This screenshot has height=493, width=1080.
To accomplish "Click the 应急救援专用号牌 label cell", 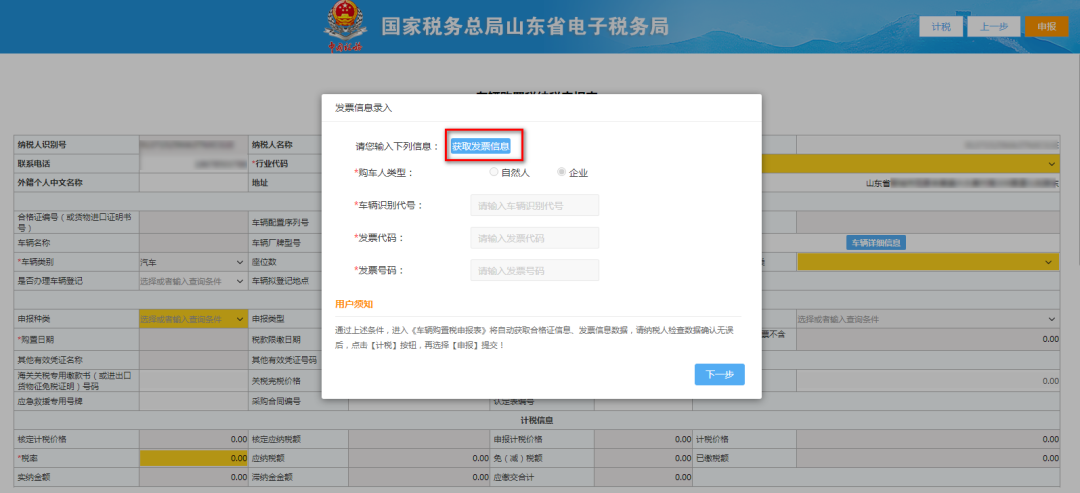I will pyautogui.click(x=76, y=401).
